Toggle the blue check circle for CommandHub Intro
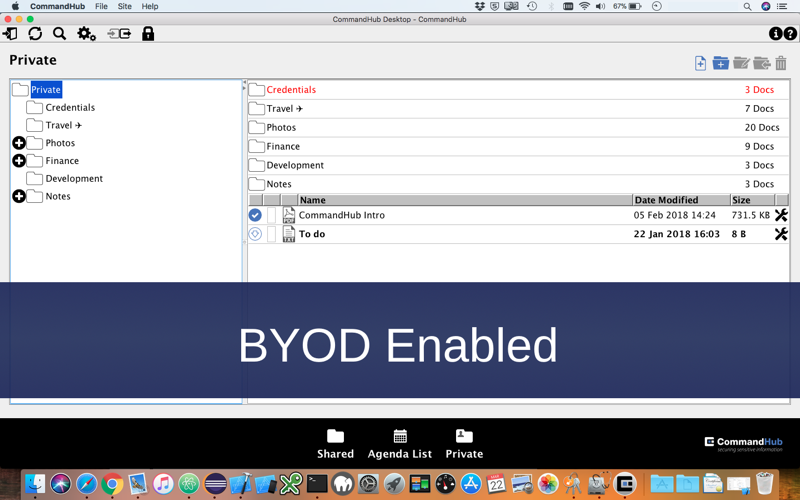This screenshot has height=500, width=800. (255, 215)
